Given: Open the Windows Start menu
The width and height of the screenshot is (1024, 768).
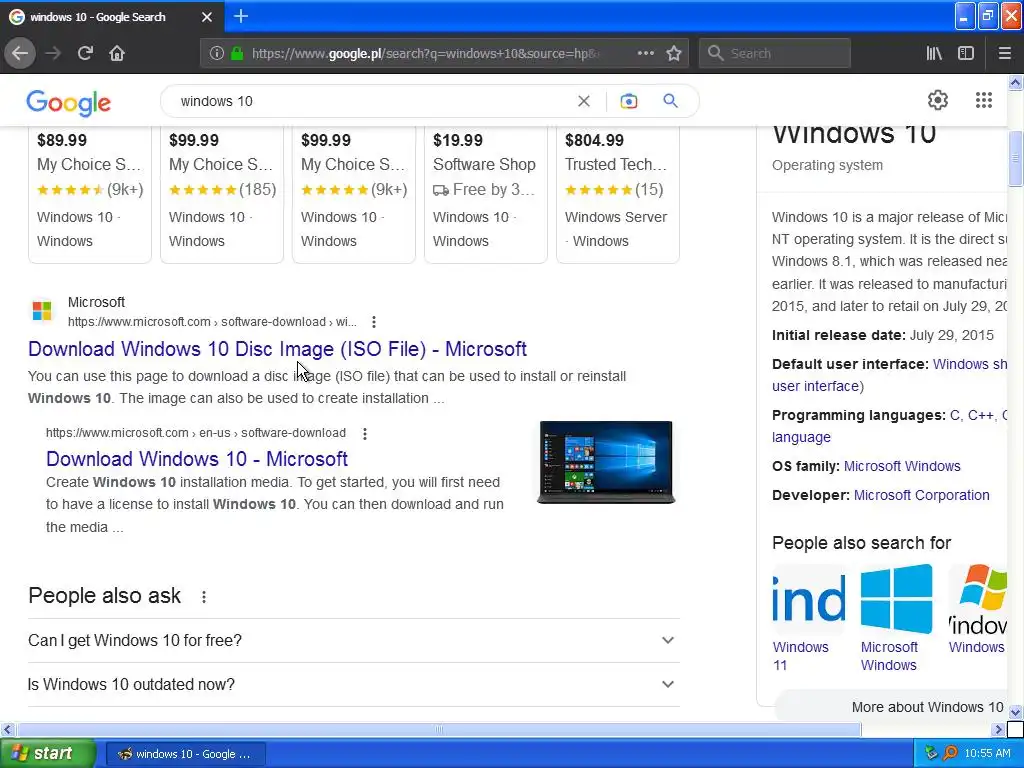Looking at the screenshot, I should (x=47, y=753).
